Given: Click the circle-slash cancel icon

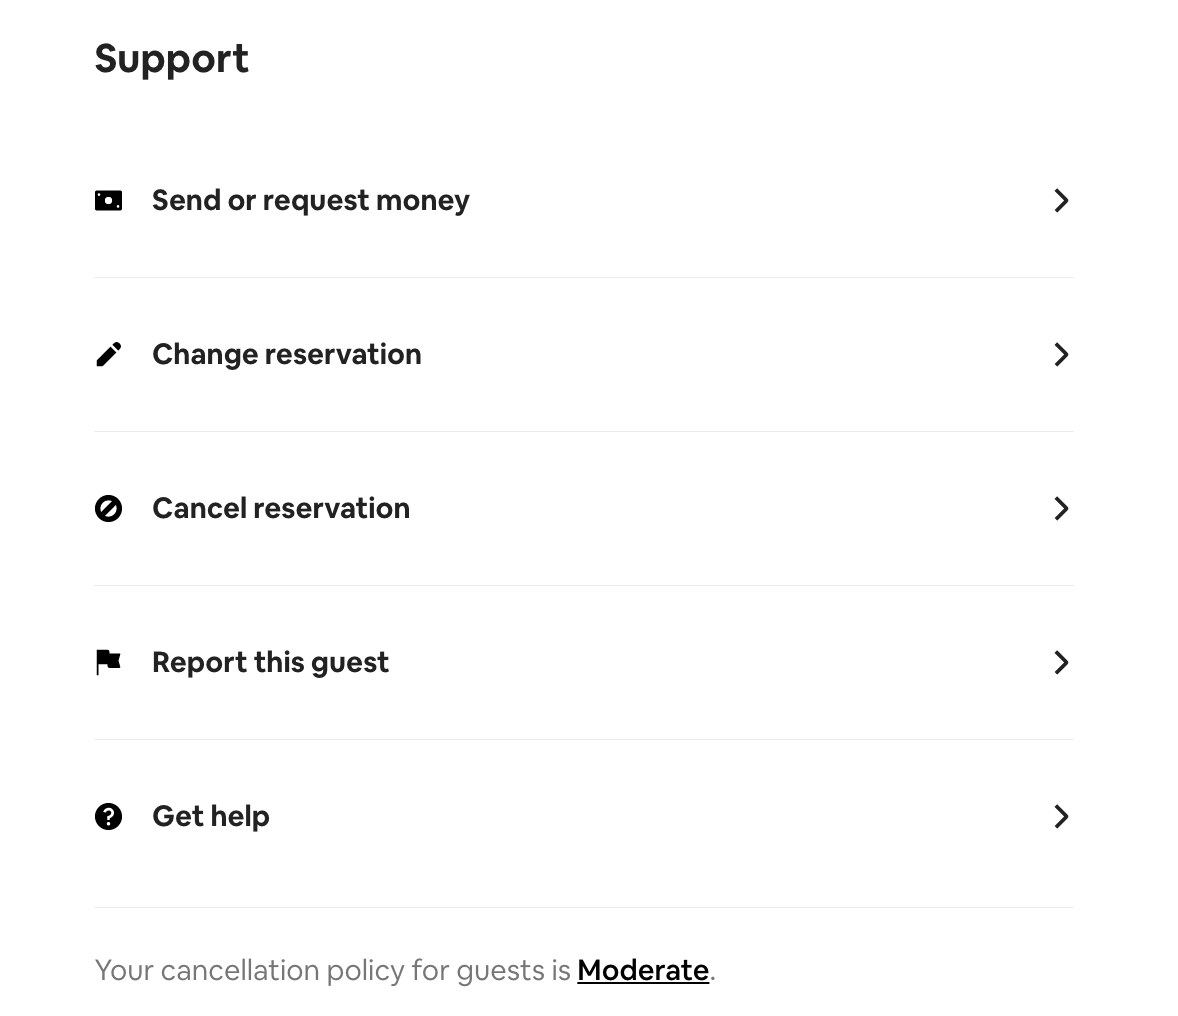Looking at the screenshot, I should coord(108,509).
